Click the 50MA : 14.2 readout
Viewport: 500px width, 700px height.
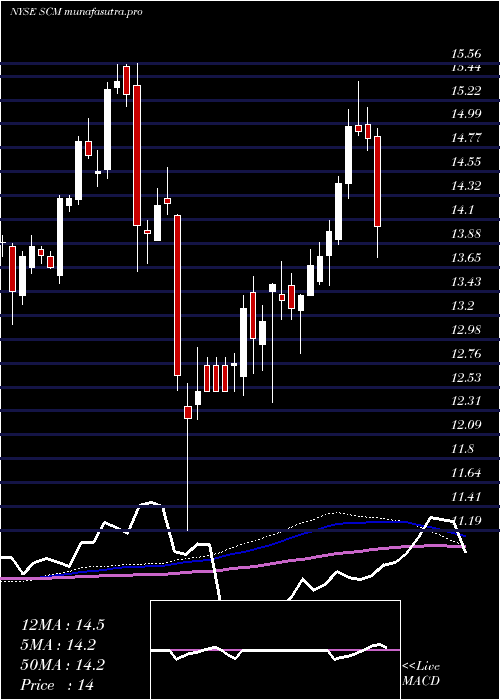tap(63, 665)
